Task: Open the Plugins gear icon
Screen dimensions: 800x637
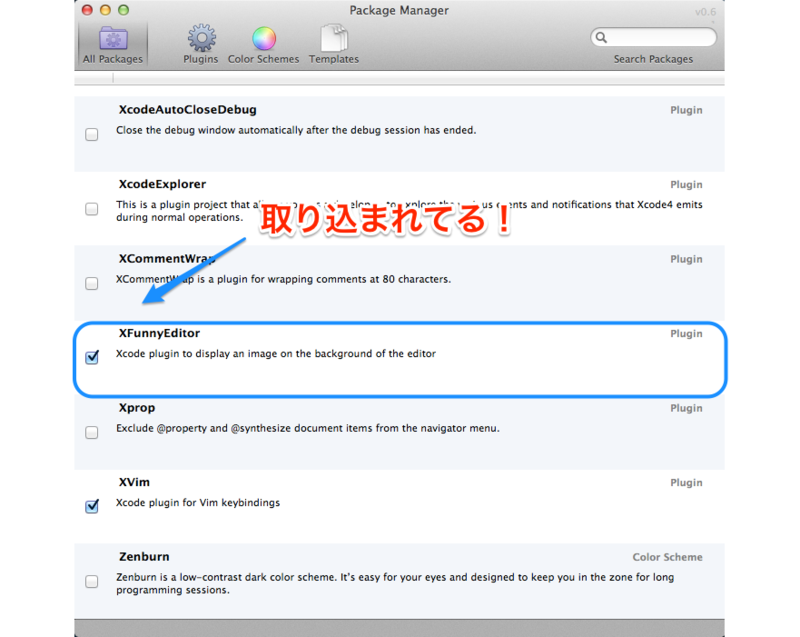Action: click(x=202, y=38)
